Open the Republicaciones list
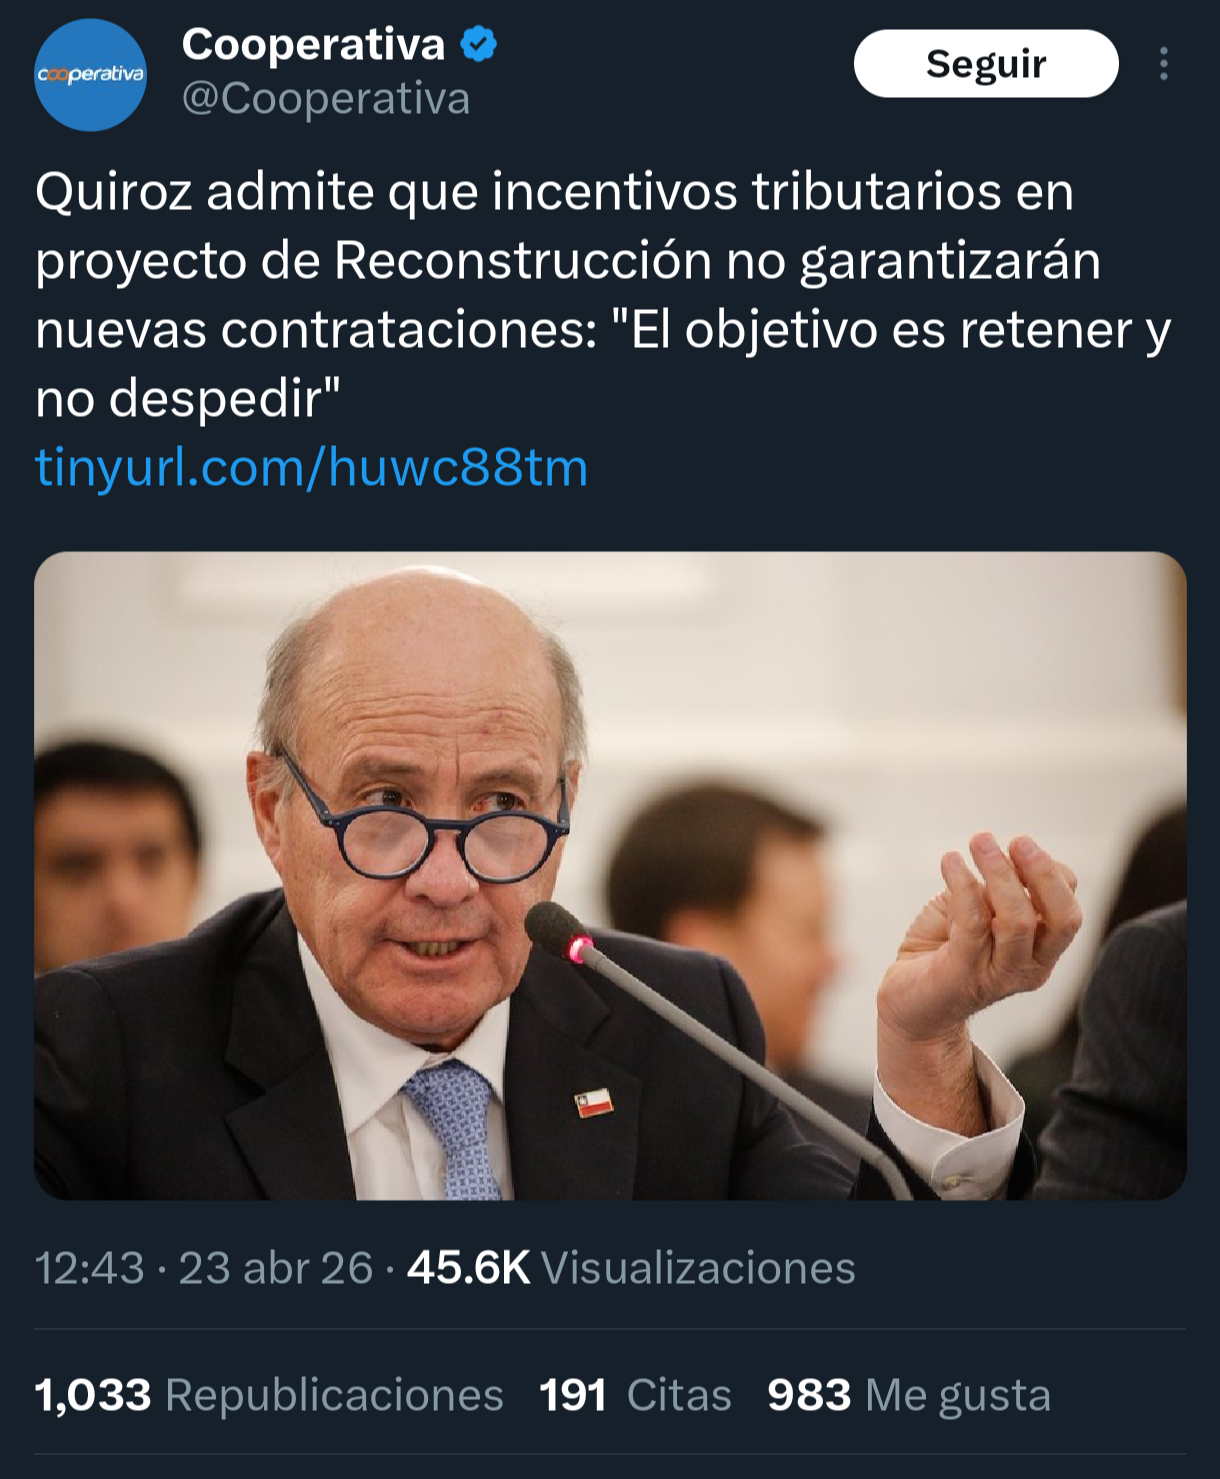This screenshot has width=1220, height=1479. point(334,1395)
